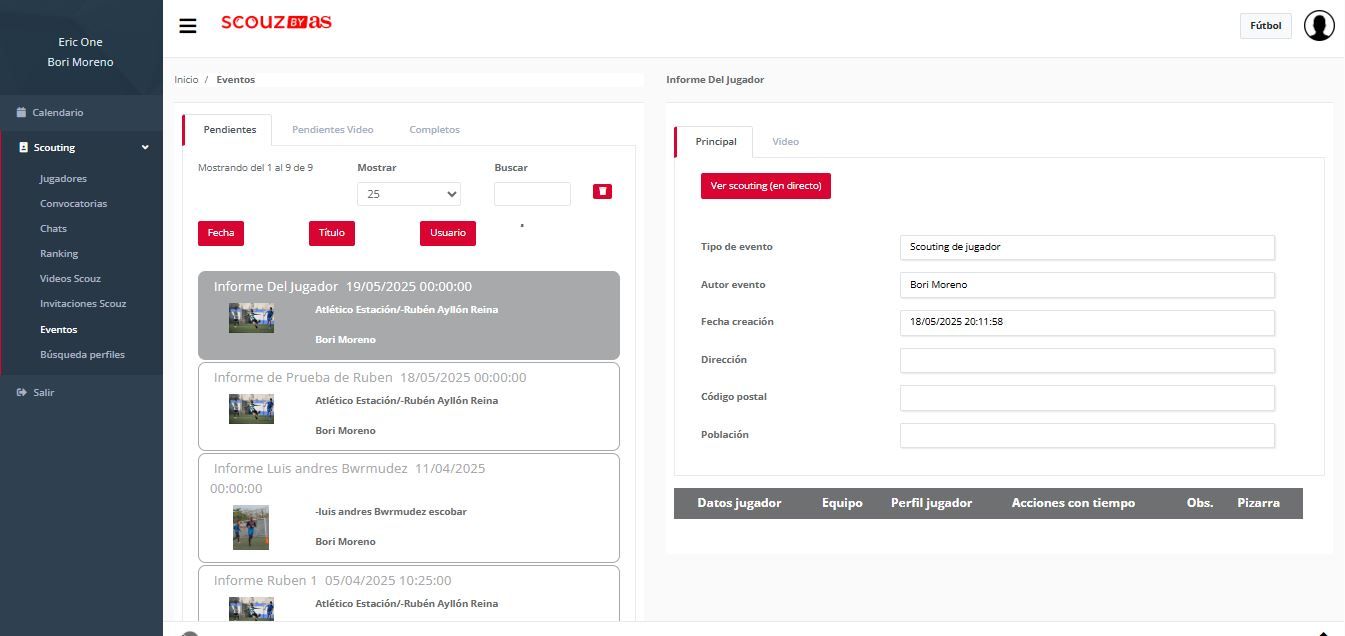Viewport: 1345px width, 636px height.
Task: Open the hamburger menu icon
Action: (188, 26)
